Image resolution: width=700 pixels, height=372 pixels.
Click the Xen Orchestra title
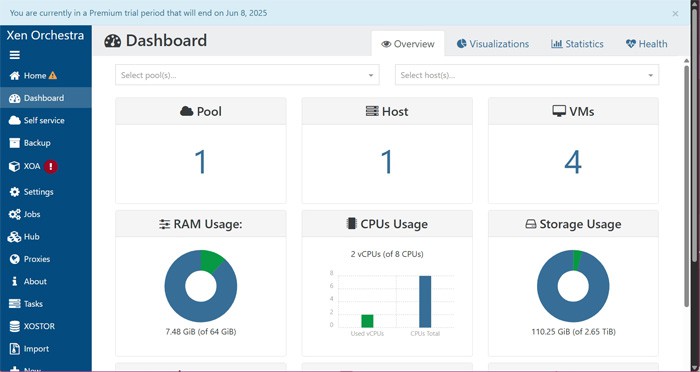pos(45,36)
